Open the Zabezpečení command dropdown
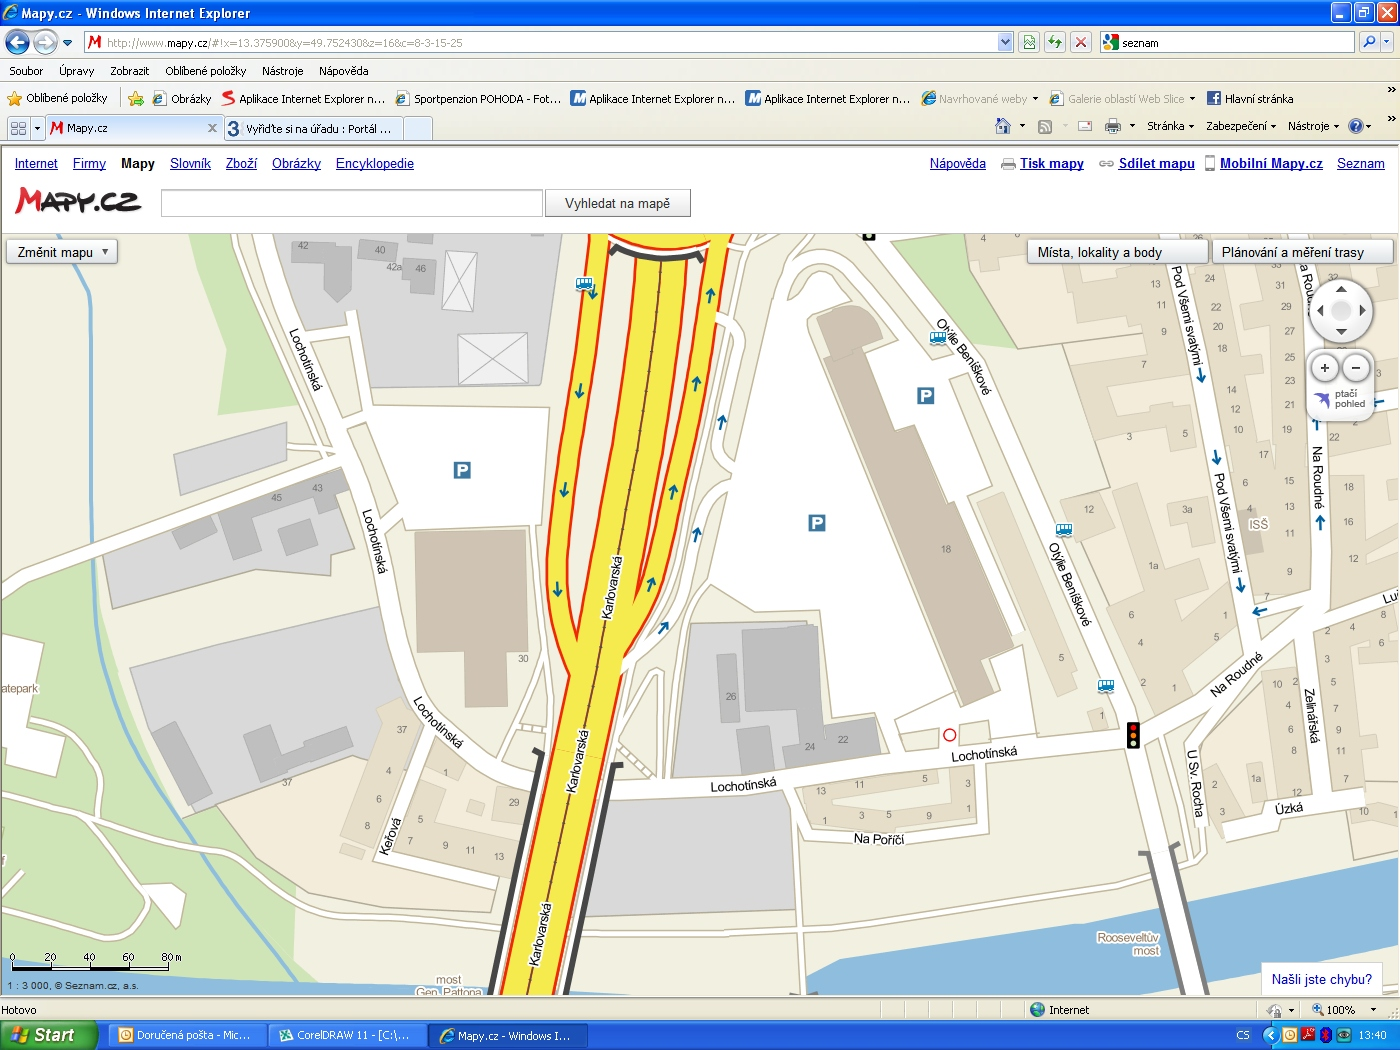Image resolution: width=1400 pixels, height=1050 pixels. point(1241,126)
